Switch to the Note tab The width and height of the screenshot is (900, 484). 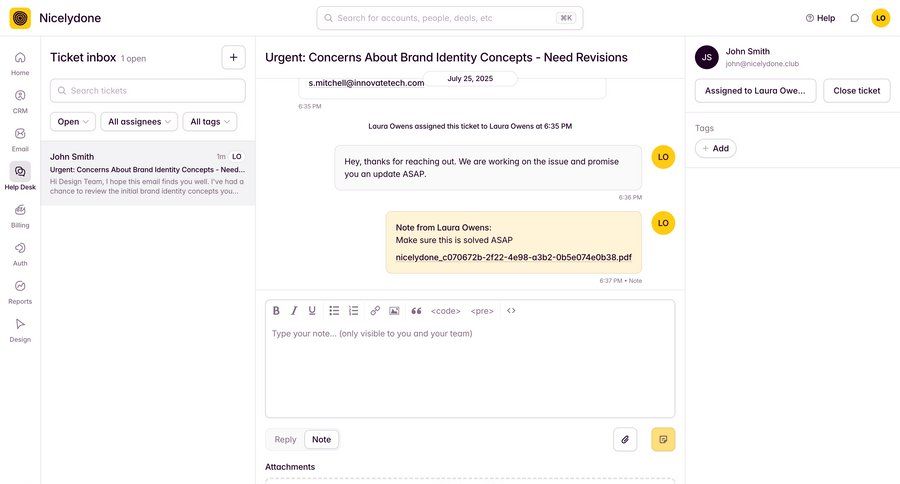[x=321, y=440]
